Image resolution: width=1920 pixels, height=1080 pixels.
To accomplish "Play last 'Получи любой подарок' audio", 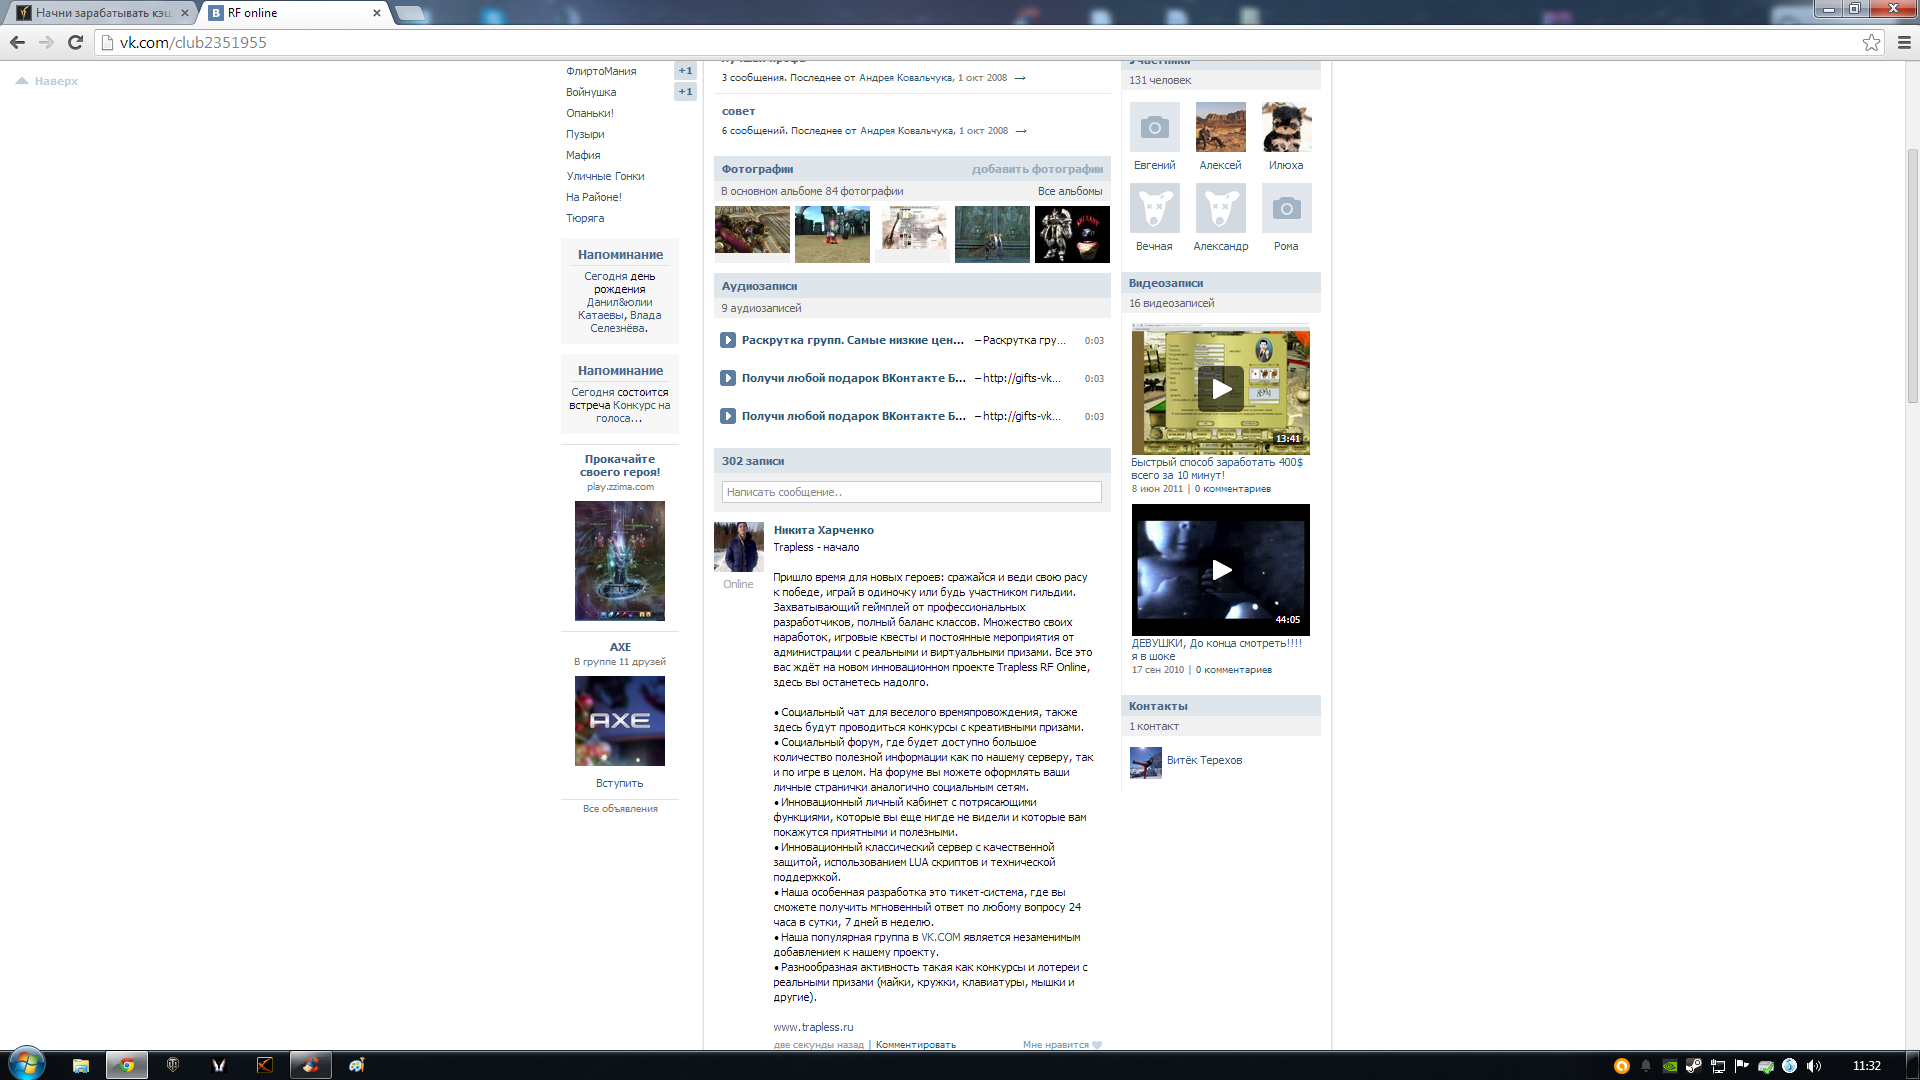I will click(728, 416).
